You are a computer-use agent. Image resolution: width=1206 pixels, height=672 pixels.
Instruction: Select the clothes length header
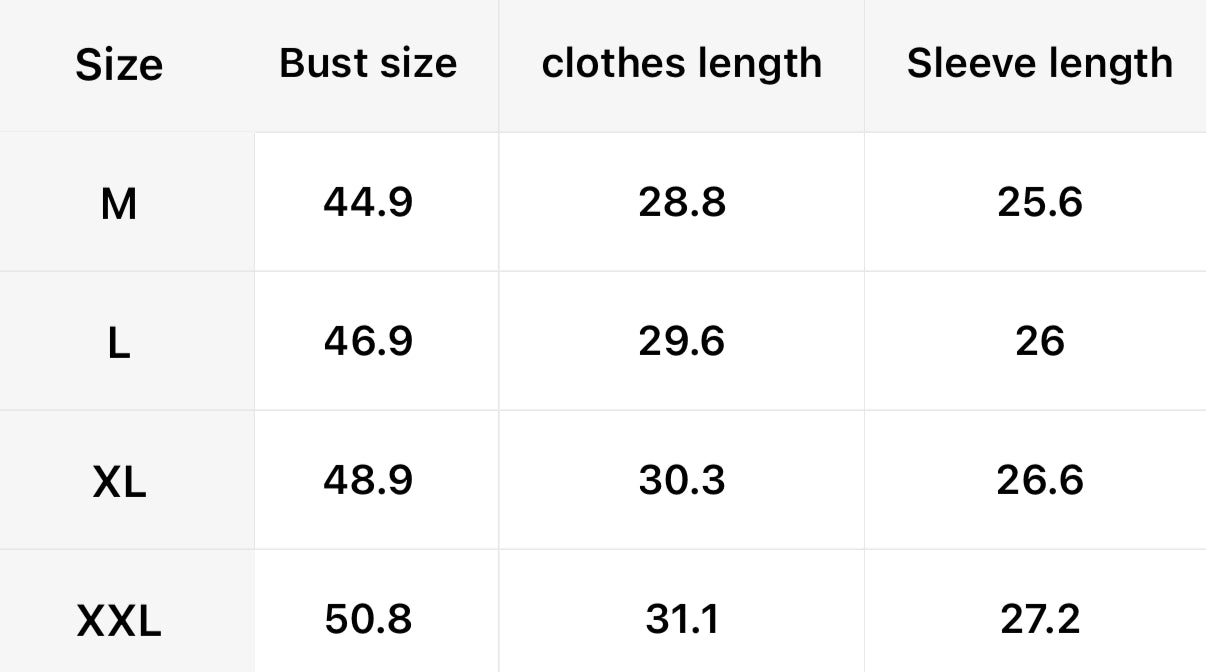coord(681,64)
